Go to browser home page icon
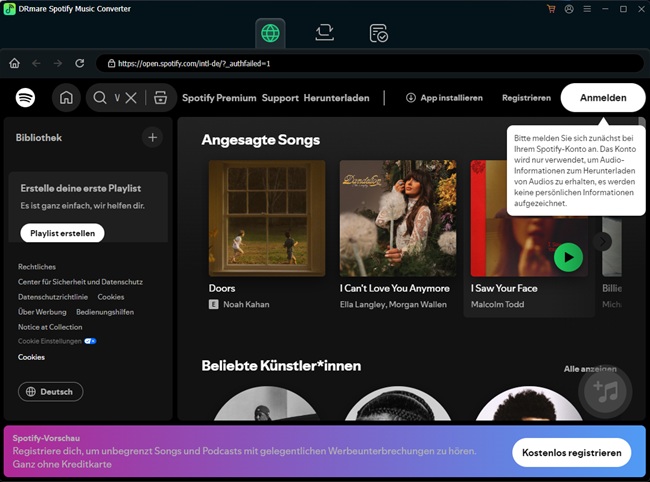Viewport: 650px width, 482px height. point(15,63)
